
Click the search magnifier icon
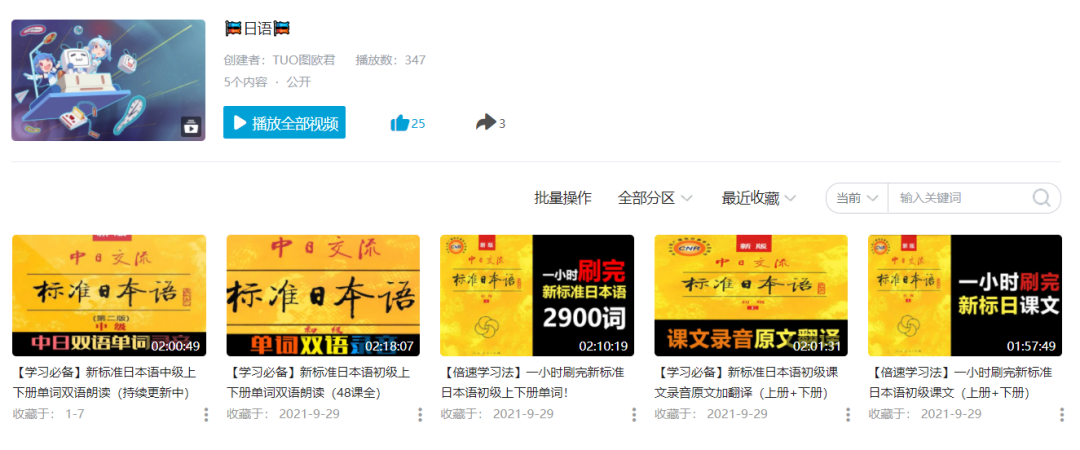coord(1041,198)
